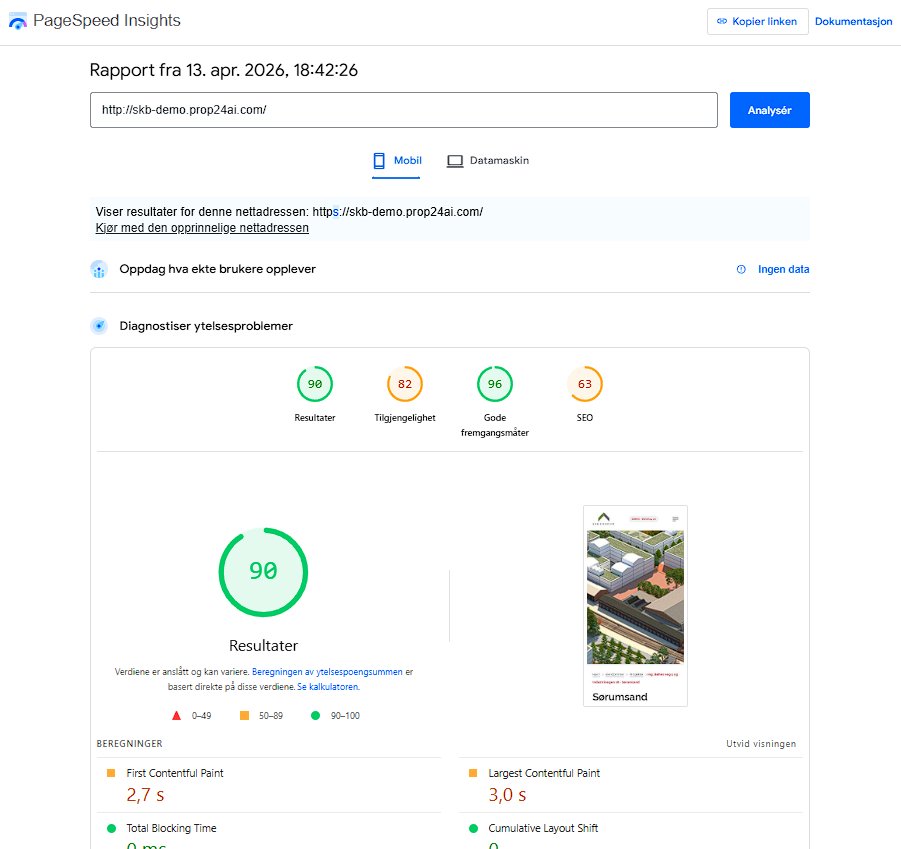Click the PageSpeed Insights logo
Screen dimensions: 901x849
(x=17, y=20)
